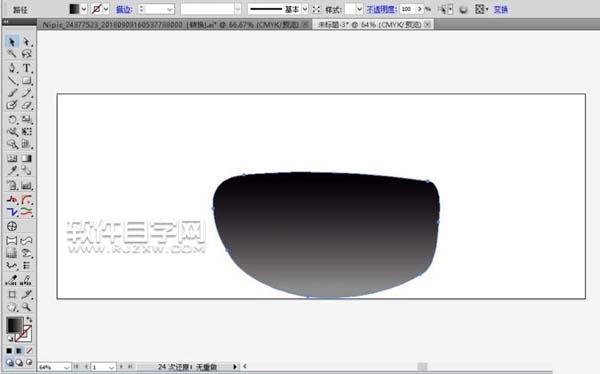The width and height of the screenshot is (600, 374).
Task: Set paint mode to None
Action: point(29,350)
